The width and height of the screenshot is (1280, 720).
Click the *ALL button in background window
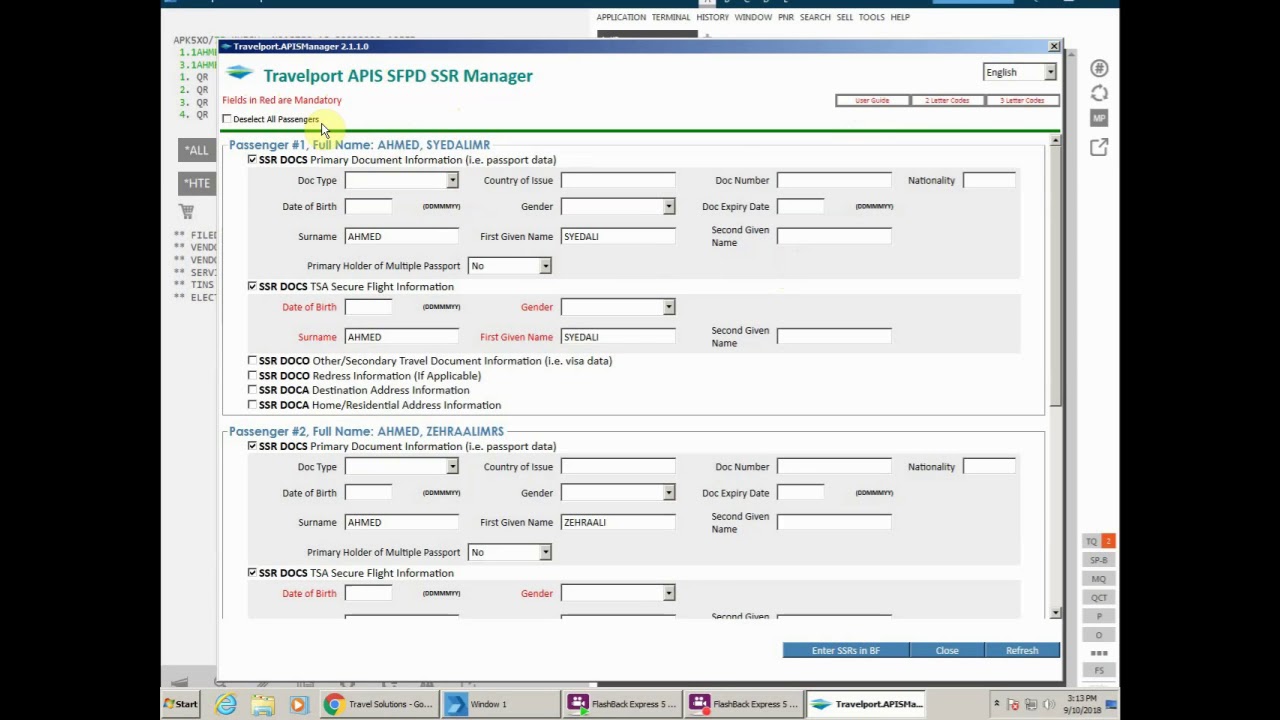197,151
